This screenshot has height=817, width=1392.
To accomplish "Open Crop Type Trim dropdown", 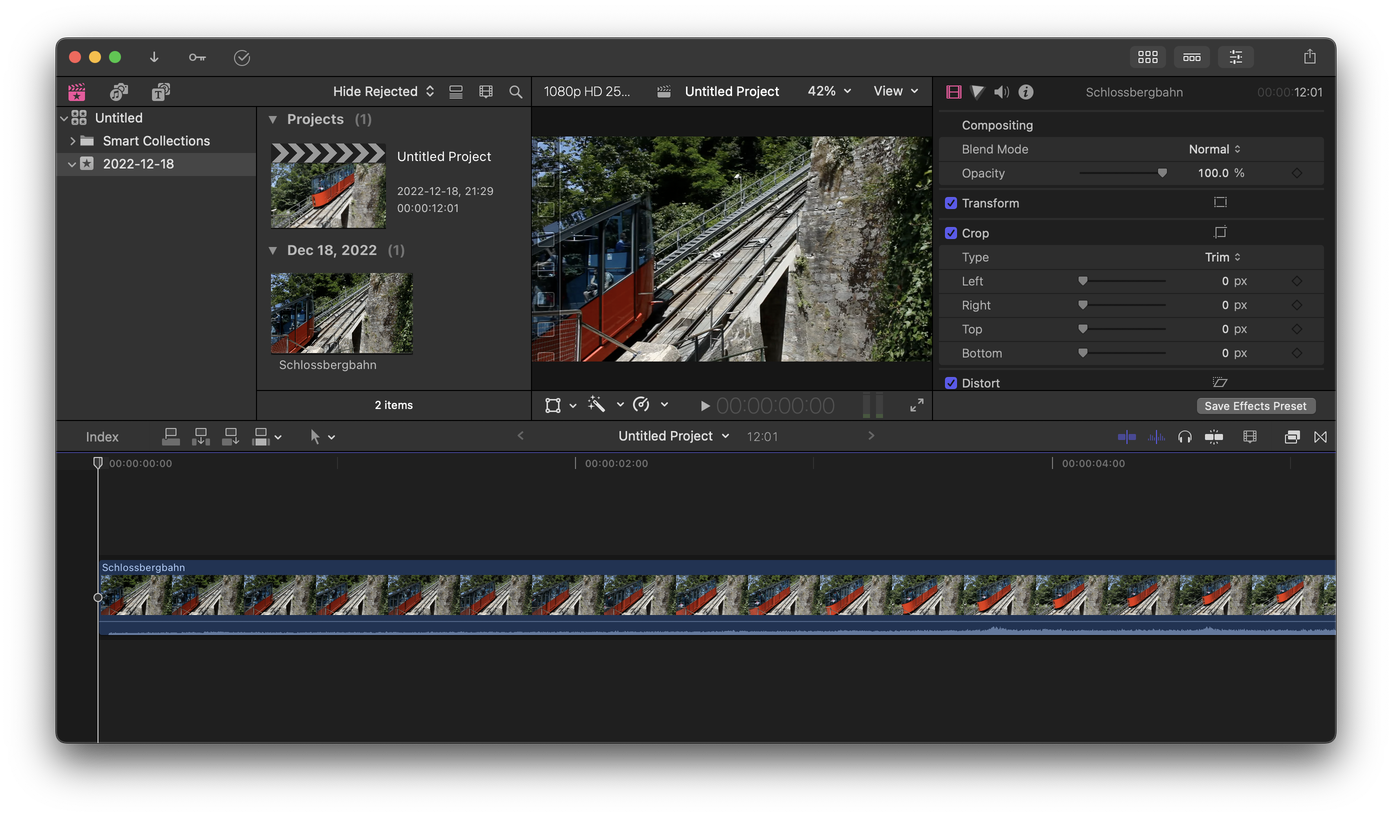I will click(x=1223, y=257).
